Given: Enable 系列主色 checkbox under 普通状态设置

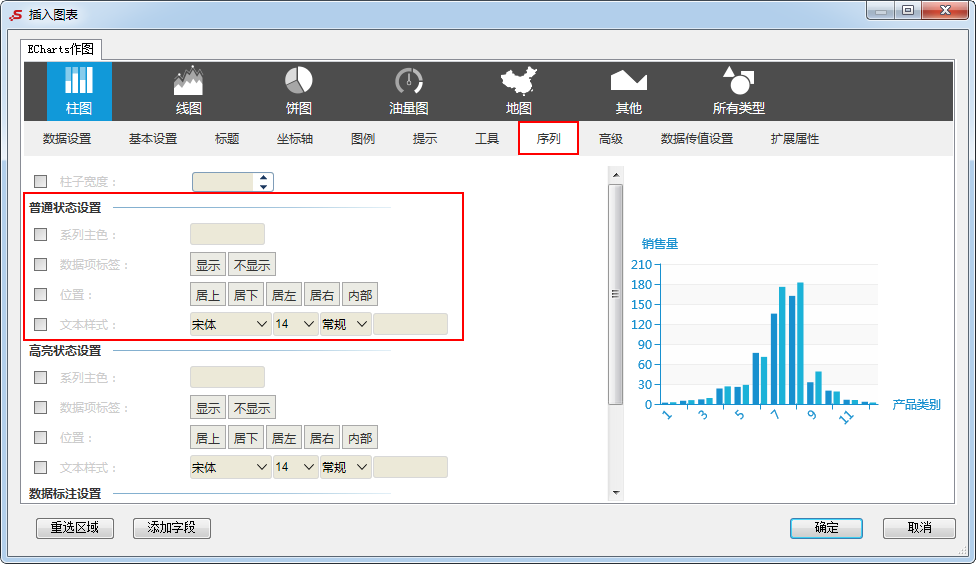Looking at the screenshot, I should 40,234.
